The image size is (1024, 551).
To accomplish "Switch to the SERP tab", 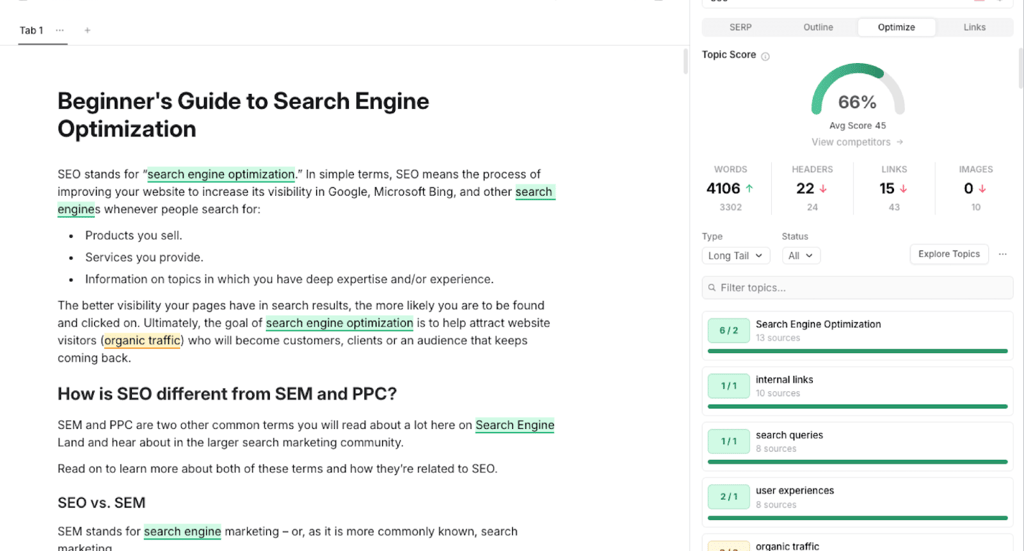I will (x=741, y=27).
